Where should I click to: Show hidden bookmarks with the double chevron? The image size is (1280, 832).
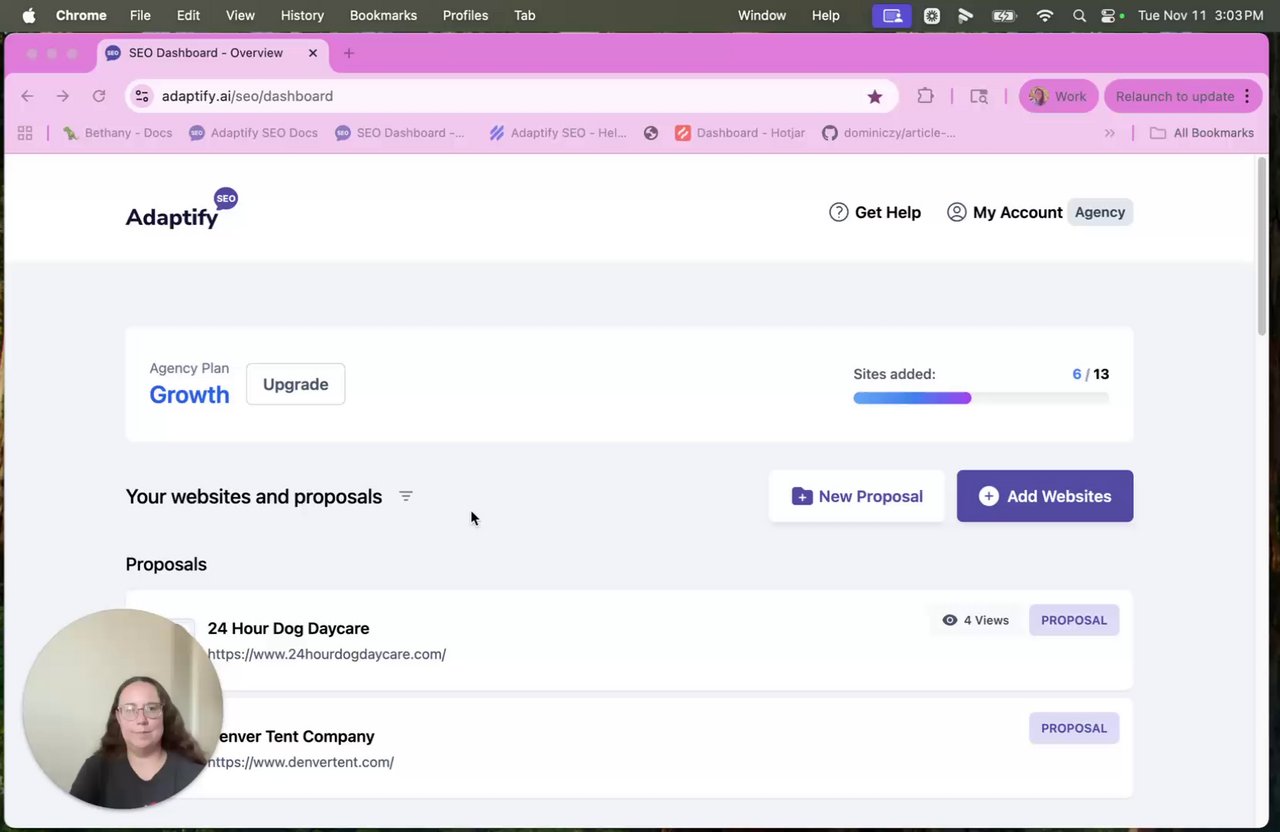(x=1109, y=133)
